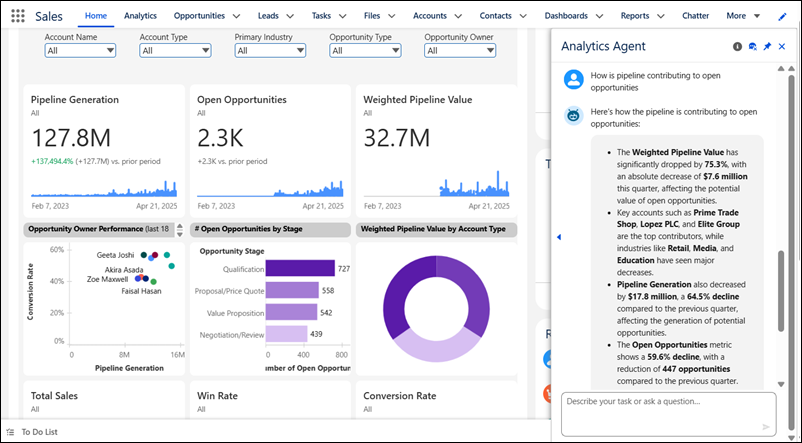Click the send arrow in the chat box
The width and height of the screenshot is (802, 443).
coord(766,427)
